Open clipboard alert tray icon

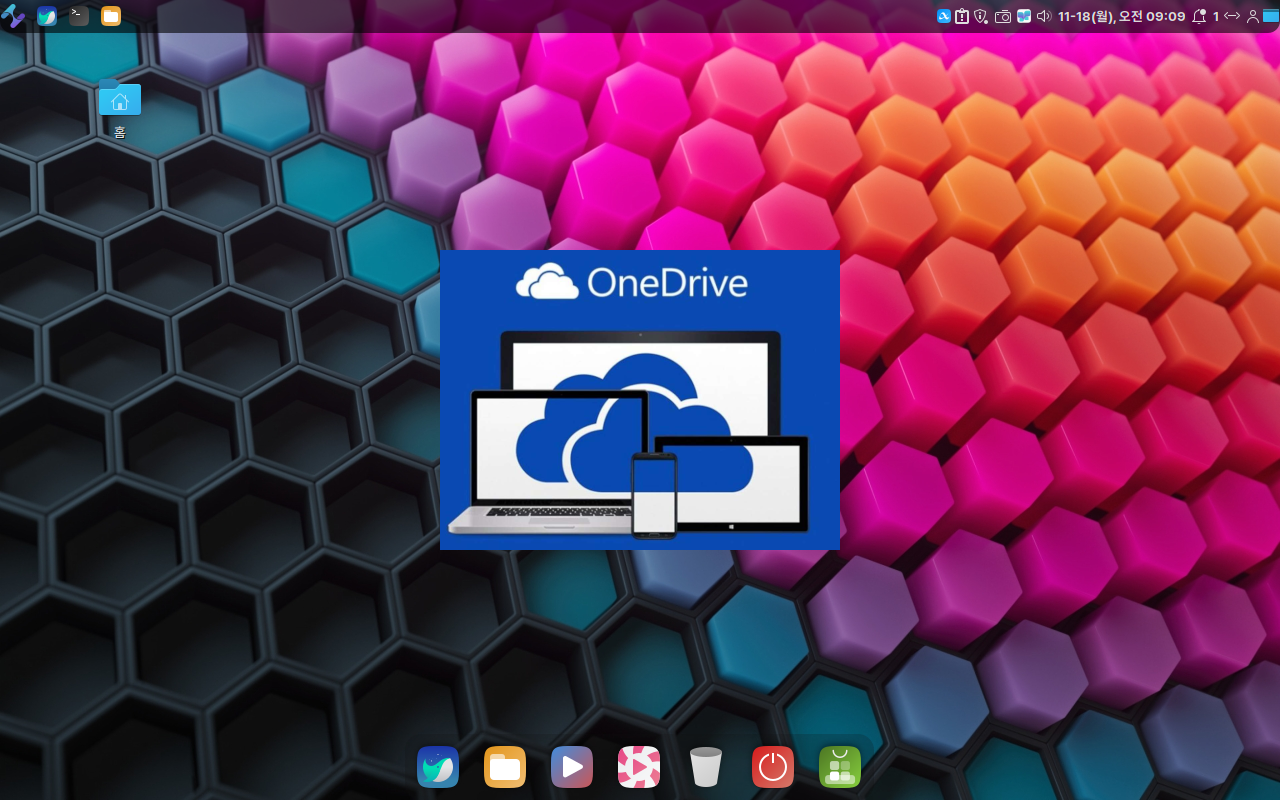pos(962,16)
